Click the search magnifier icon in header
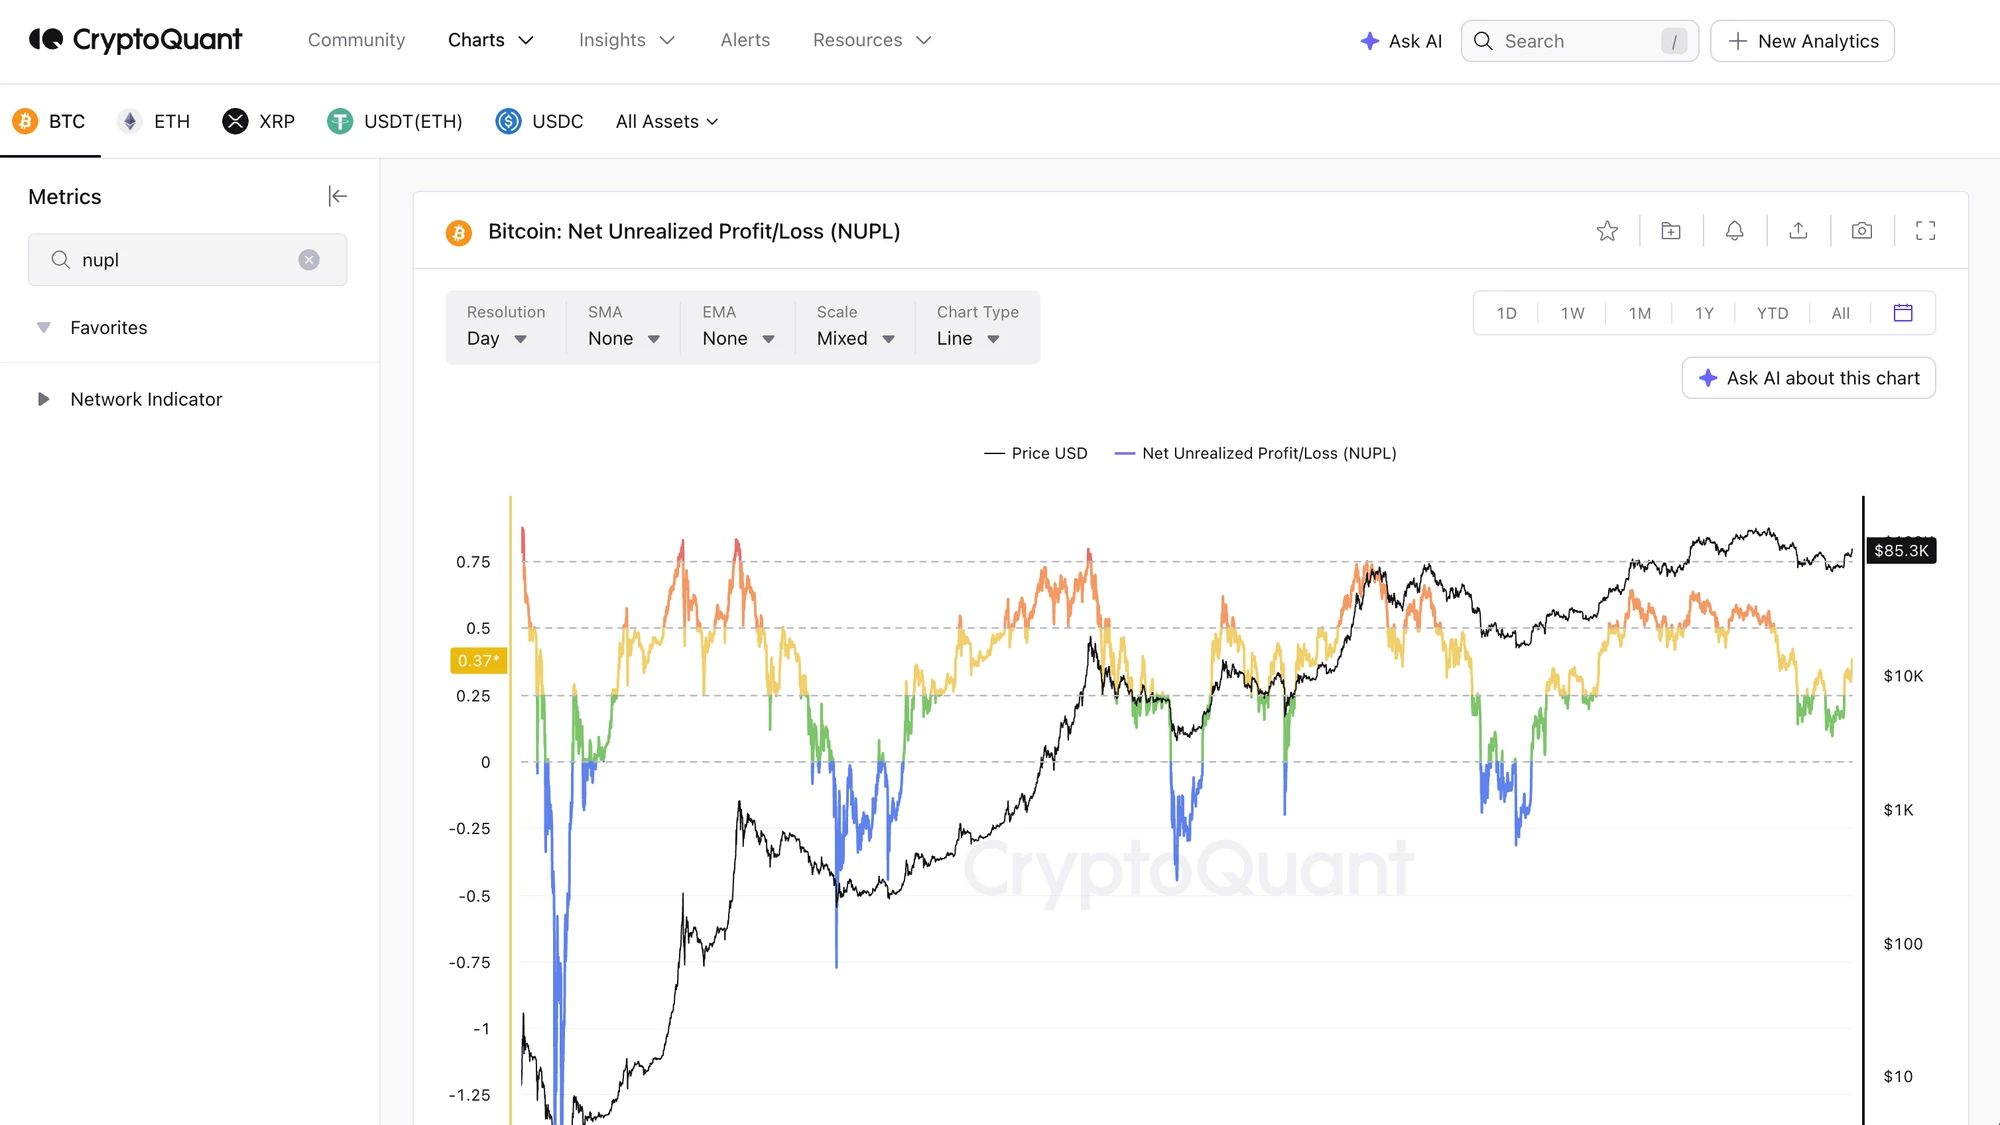This screenshot has width=2000, height=1125. [x=1483, y=41]
